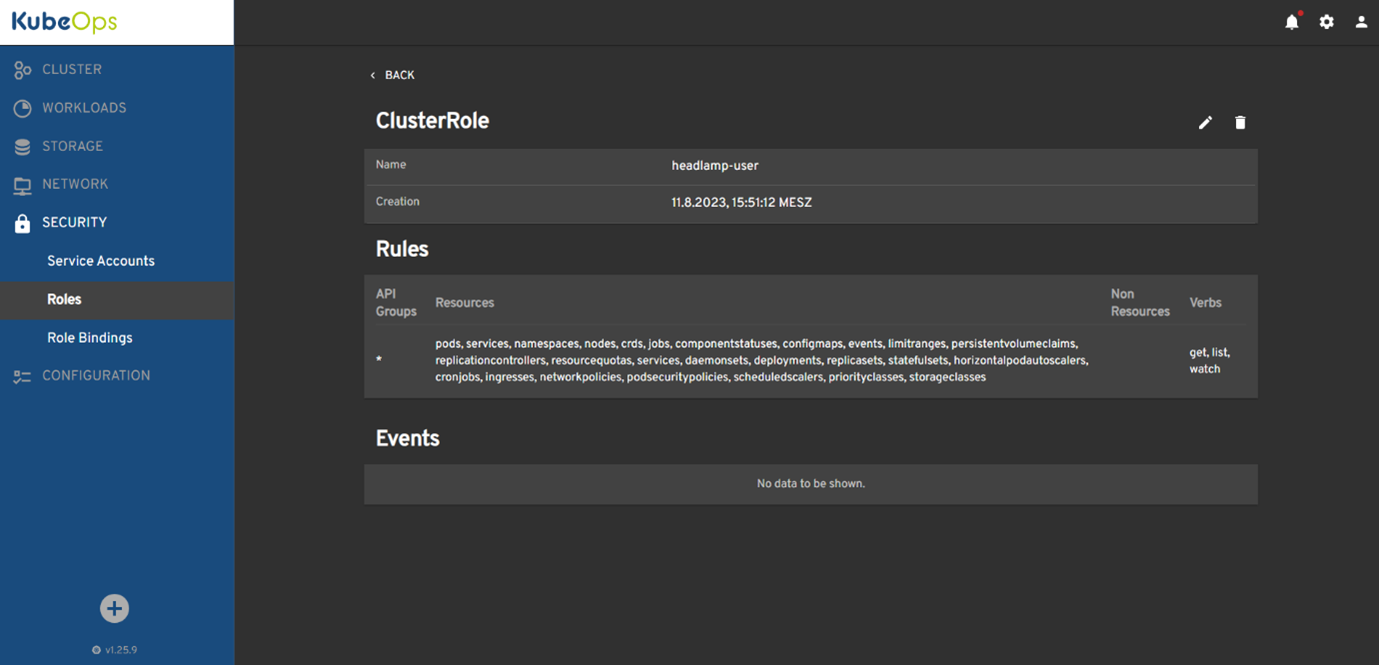Viewport: 1379px width, 665px height.
Task: Click the resources list starting with pods
Action: [x=762, y=360]
